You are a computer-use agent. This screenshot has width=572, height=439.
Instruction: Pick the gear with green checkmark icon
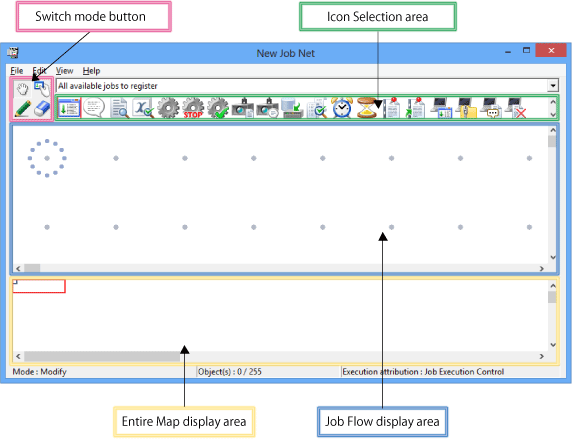(218, 108)
